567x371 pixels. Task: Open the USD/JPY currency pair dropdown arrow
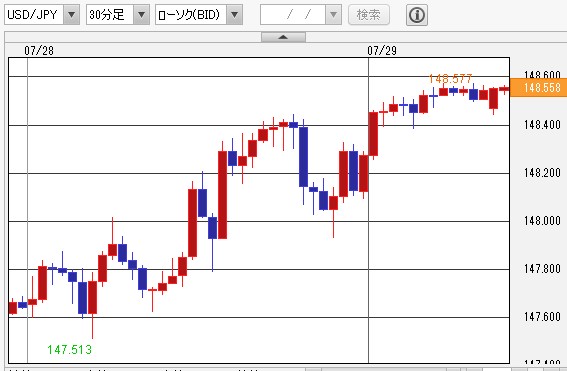pos(72,15)
